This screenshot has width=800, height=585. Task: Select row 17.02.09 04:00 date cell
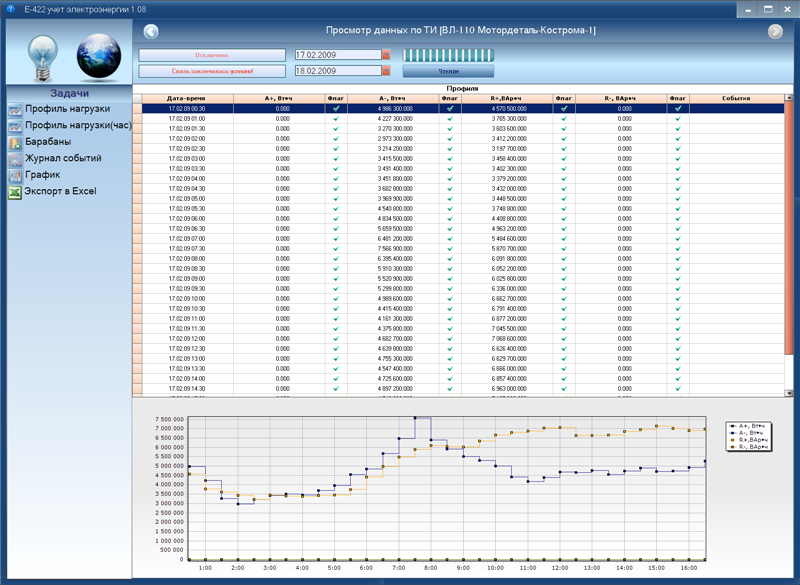187,179
